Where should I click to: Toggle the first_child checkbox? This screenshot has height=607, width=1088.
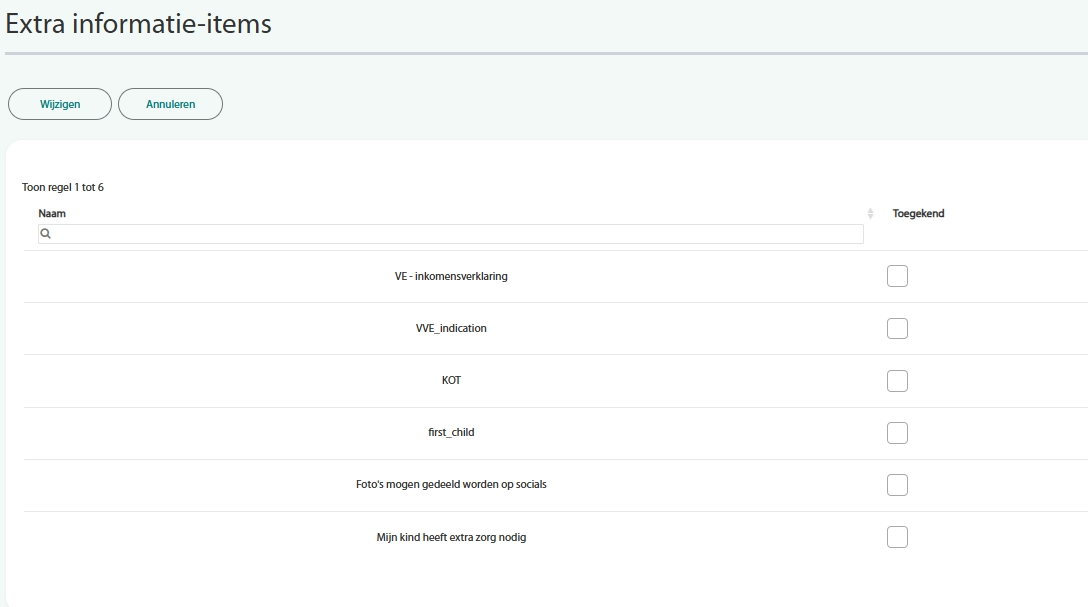click(x=897, y=433)
